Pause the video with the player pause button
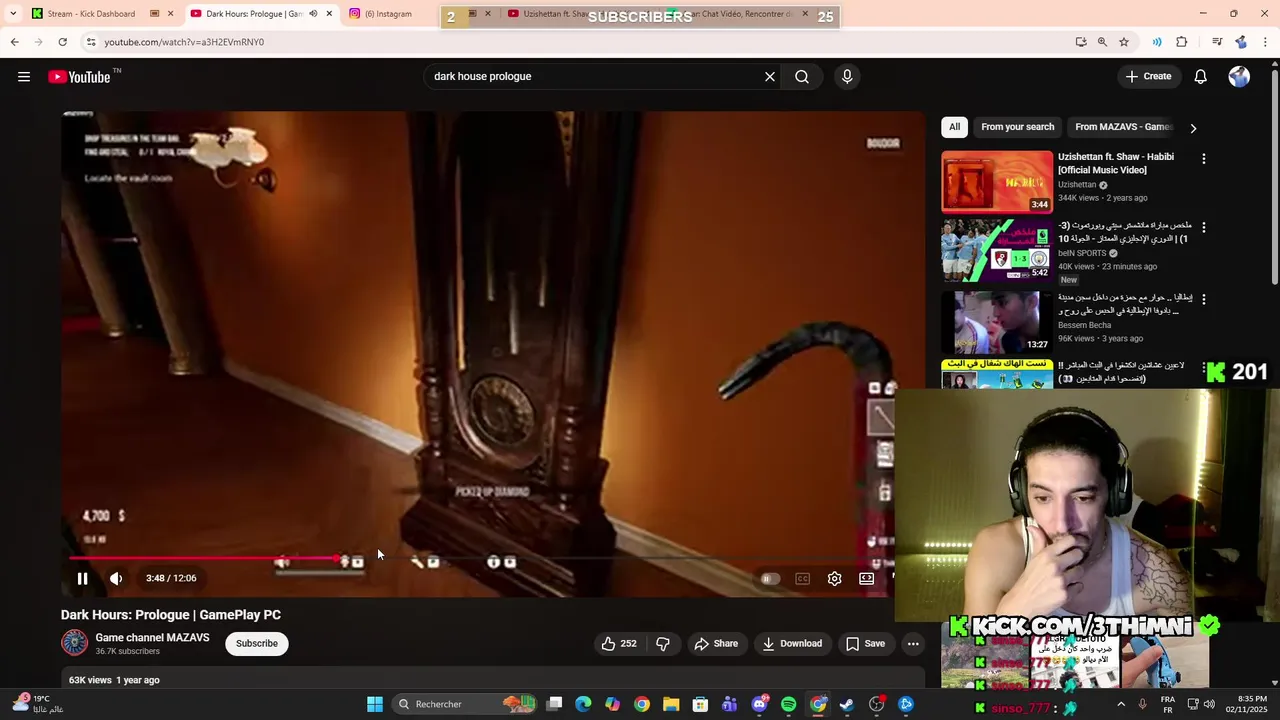This screenshot has height=720, width=1280. click(x=83, y=578)
